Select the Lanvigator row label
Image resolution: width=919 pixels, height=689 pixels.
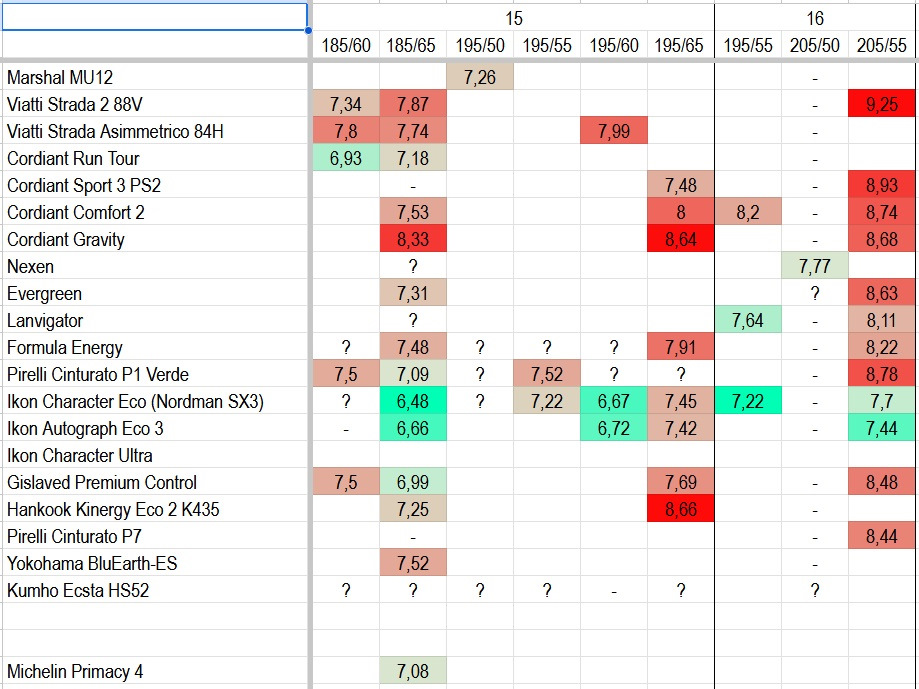pos(45,320)
